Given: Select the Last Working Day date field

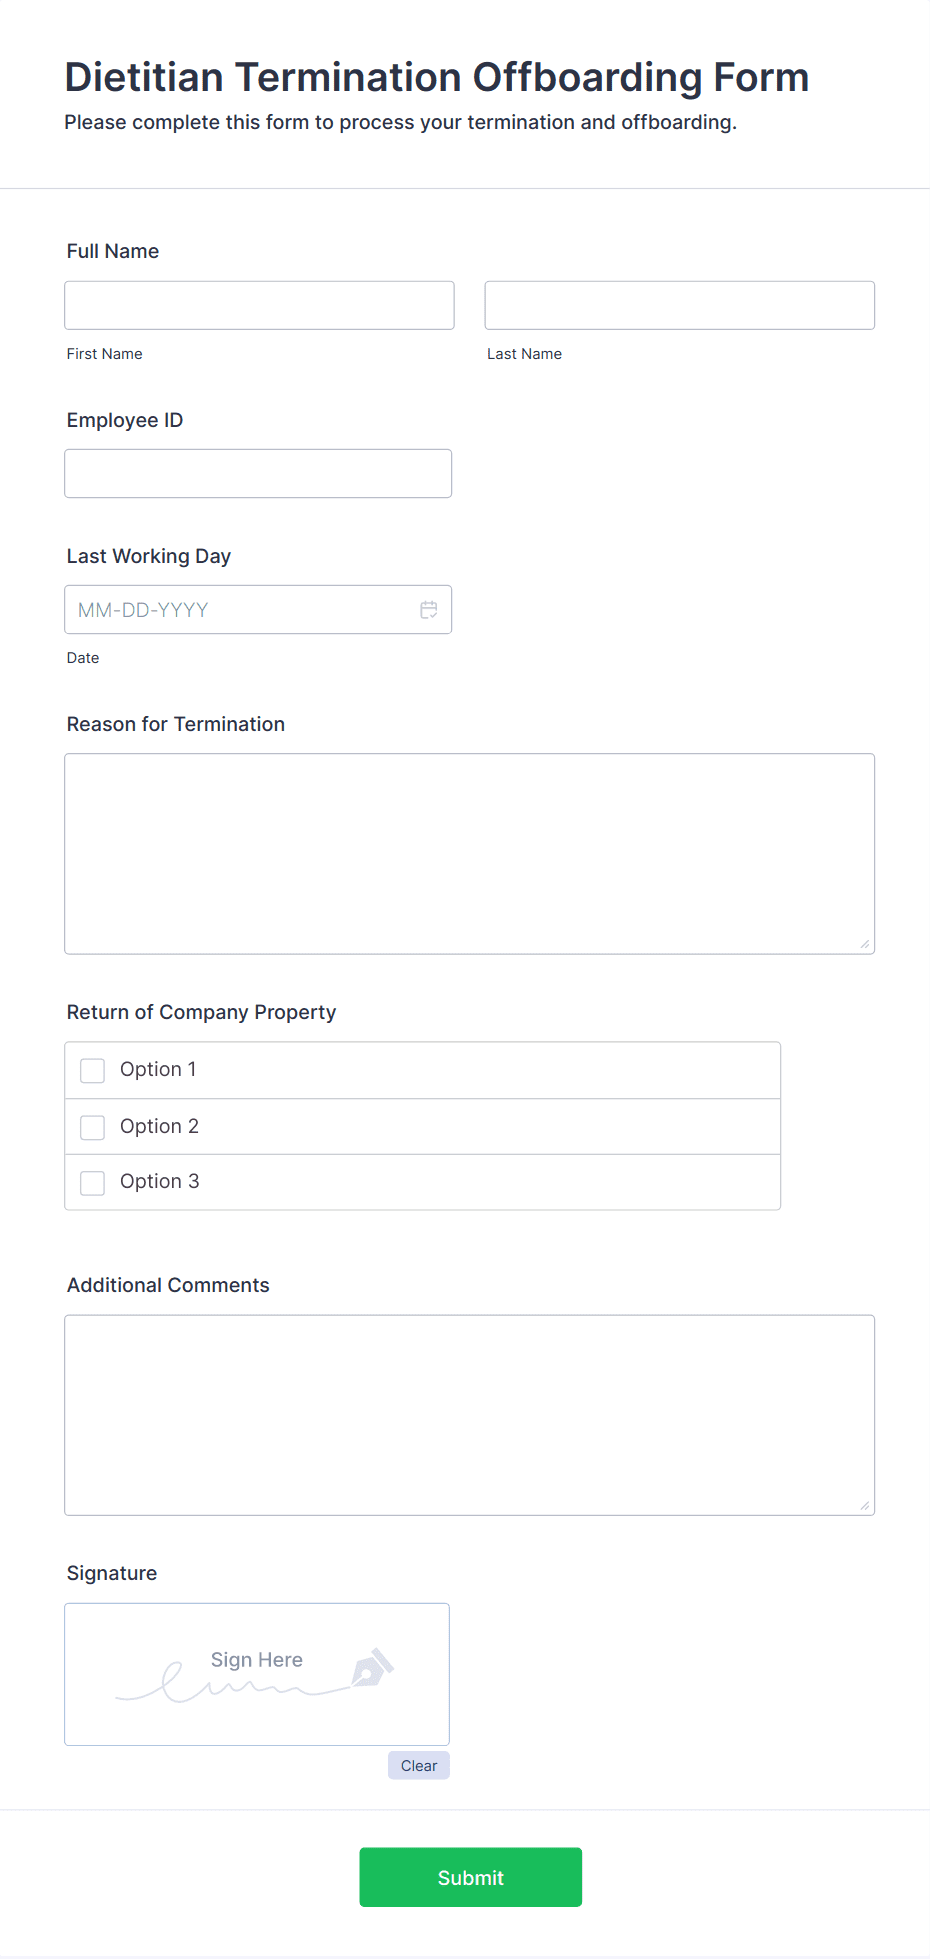Looking at the screenshot, I should pyautogui.click(x=258, y=609).
